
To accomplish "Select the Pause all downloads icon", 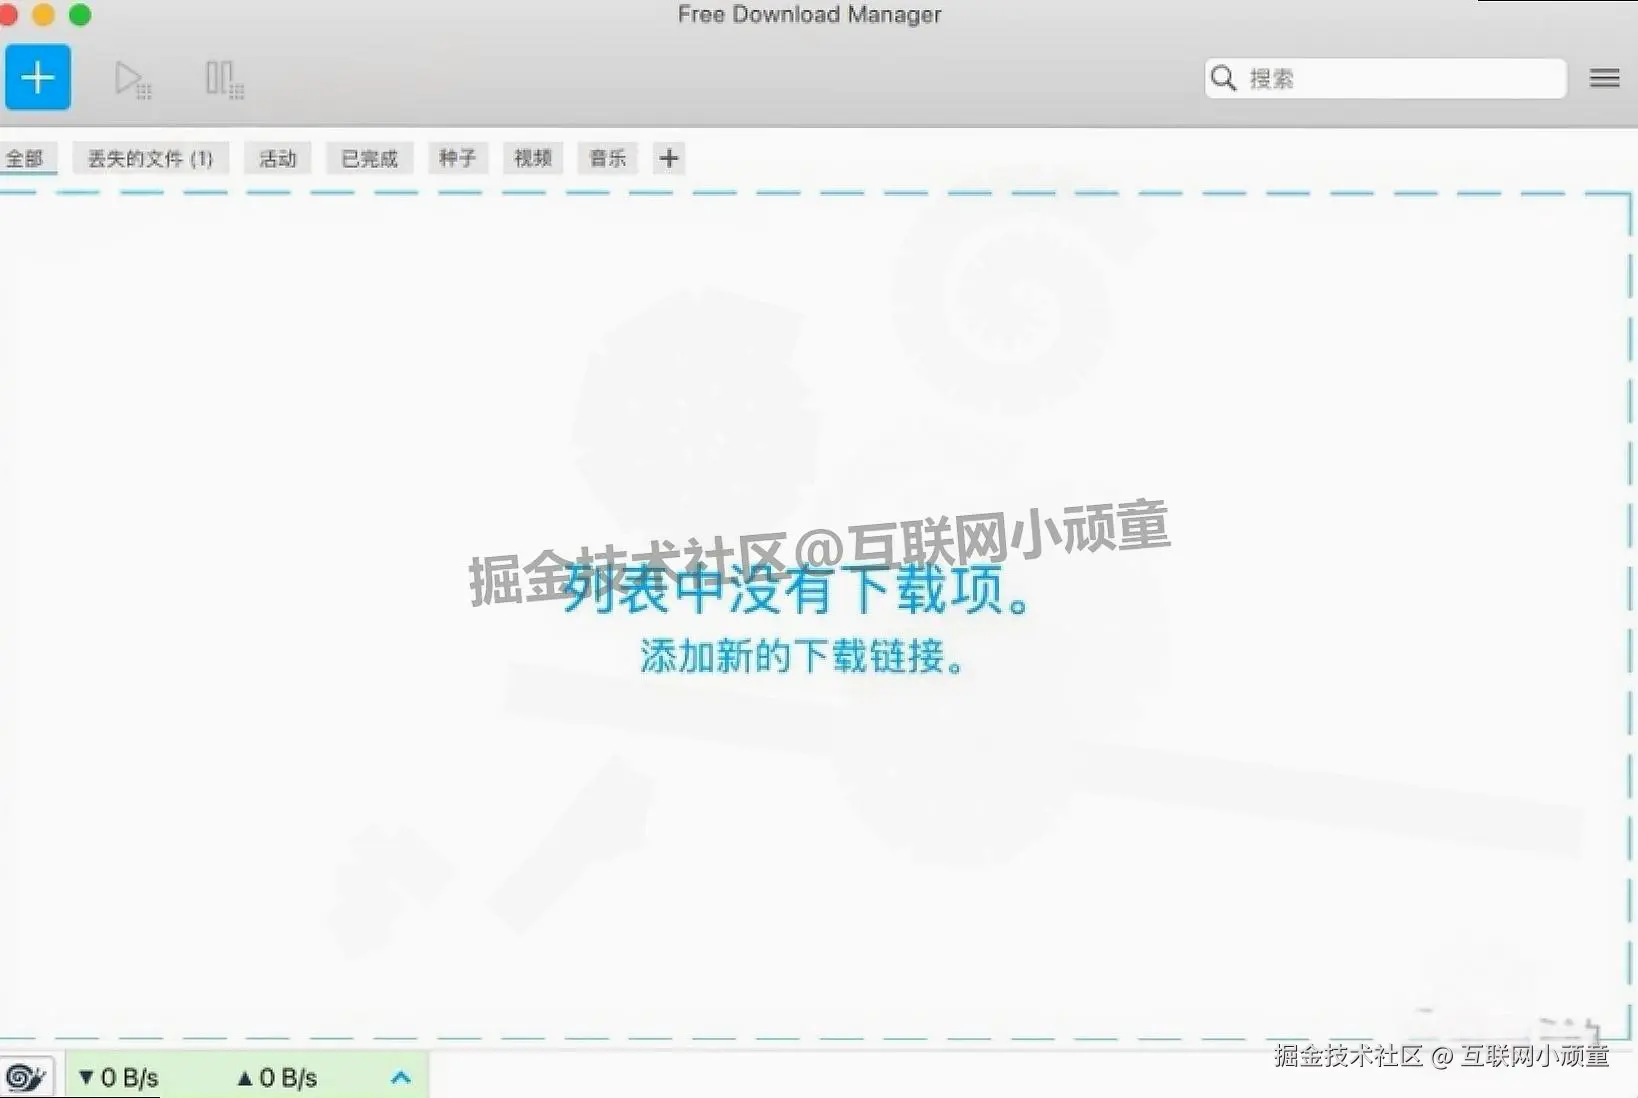I will [x=223, y=78].
